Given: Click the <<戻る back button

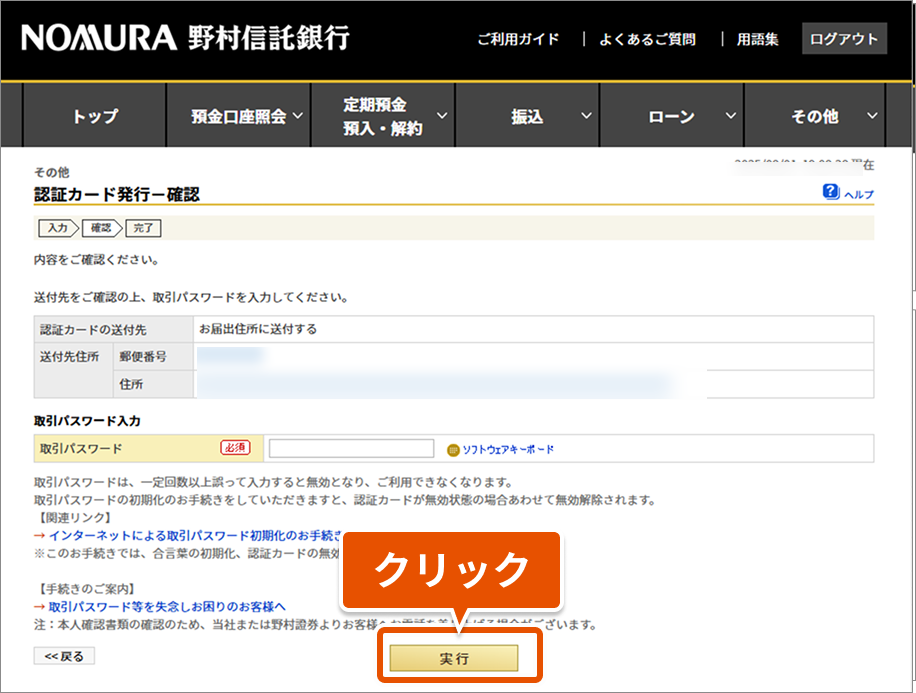Looking at the screenshot, I should [64, 656].
